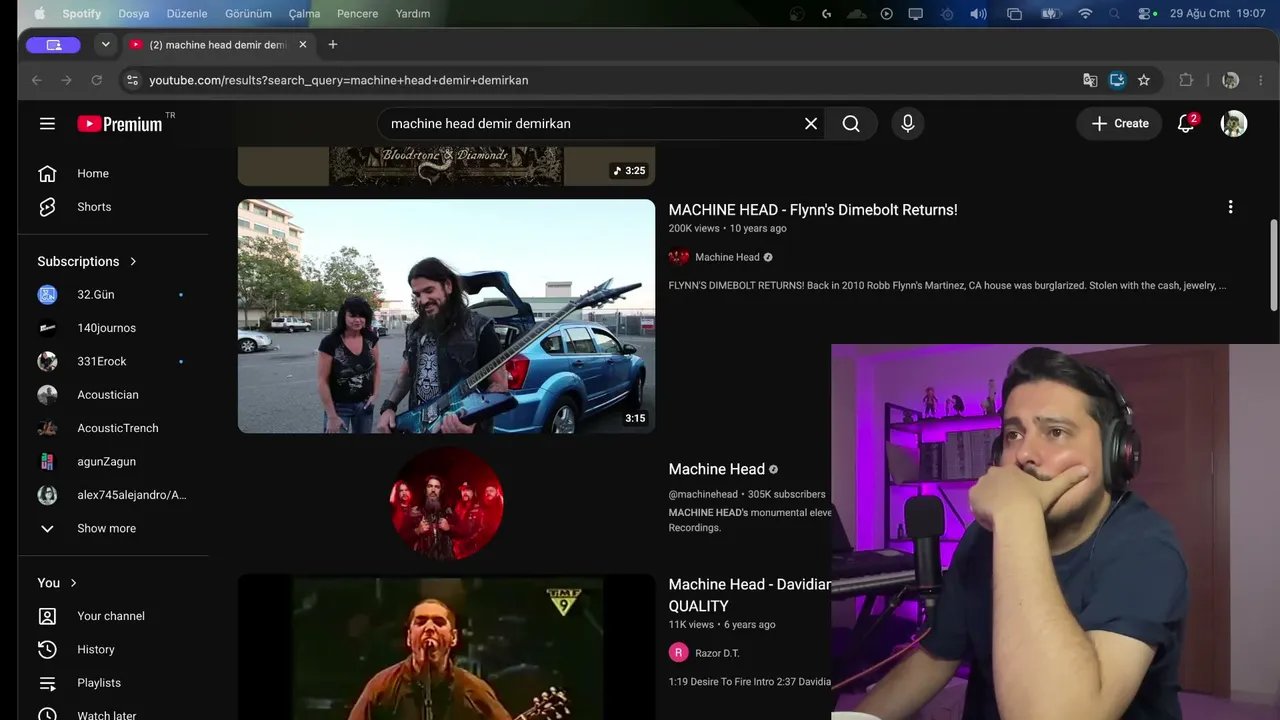The height and width of the screenshot is (720, 1280).
Task: Open Machine Head channel under Dimebolt video
Action: 727,257
